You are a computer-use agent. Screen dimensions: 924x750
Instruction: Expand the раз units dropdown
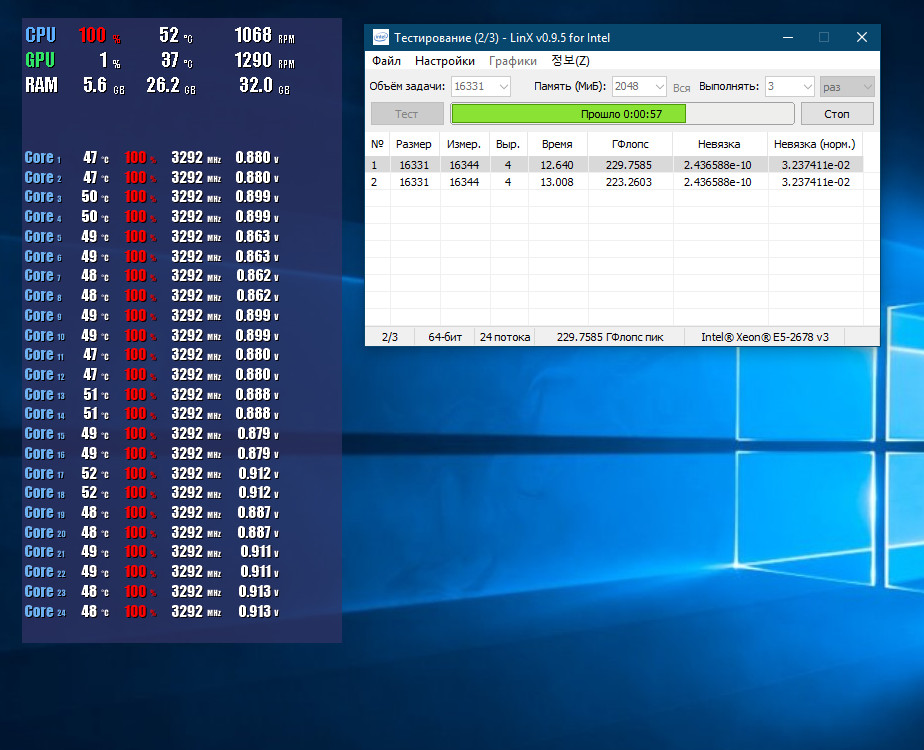pos(847,87)
